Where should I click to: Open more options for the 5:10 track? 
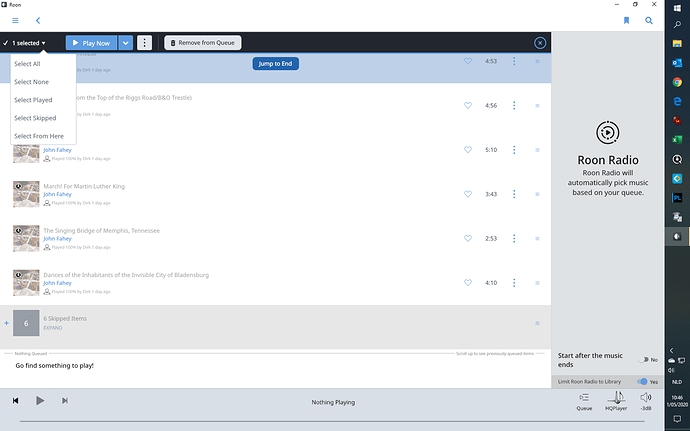514,150
